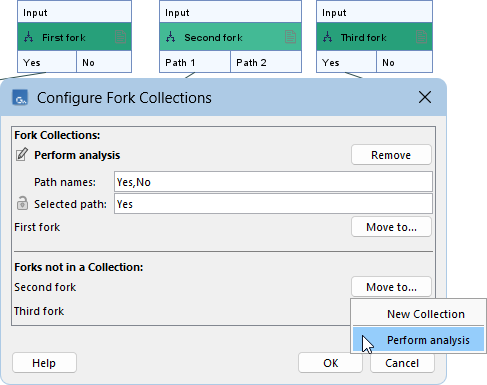The image size is (487, 385).
Task: Remove the Perform analysis collection
Action: 391,155
